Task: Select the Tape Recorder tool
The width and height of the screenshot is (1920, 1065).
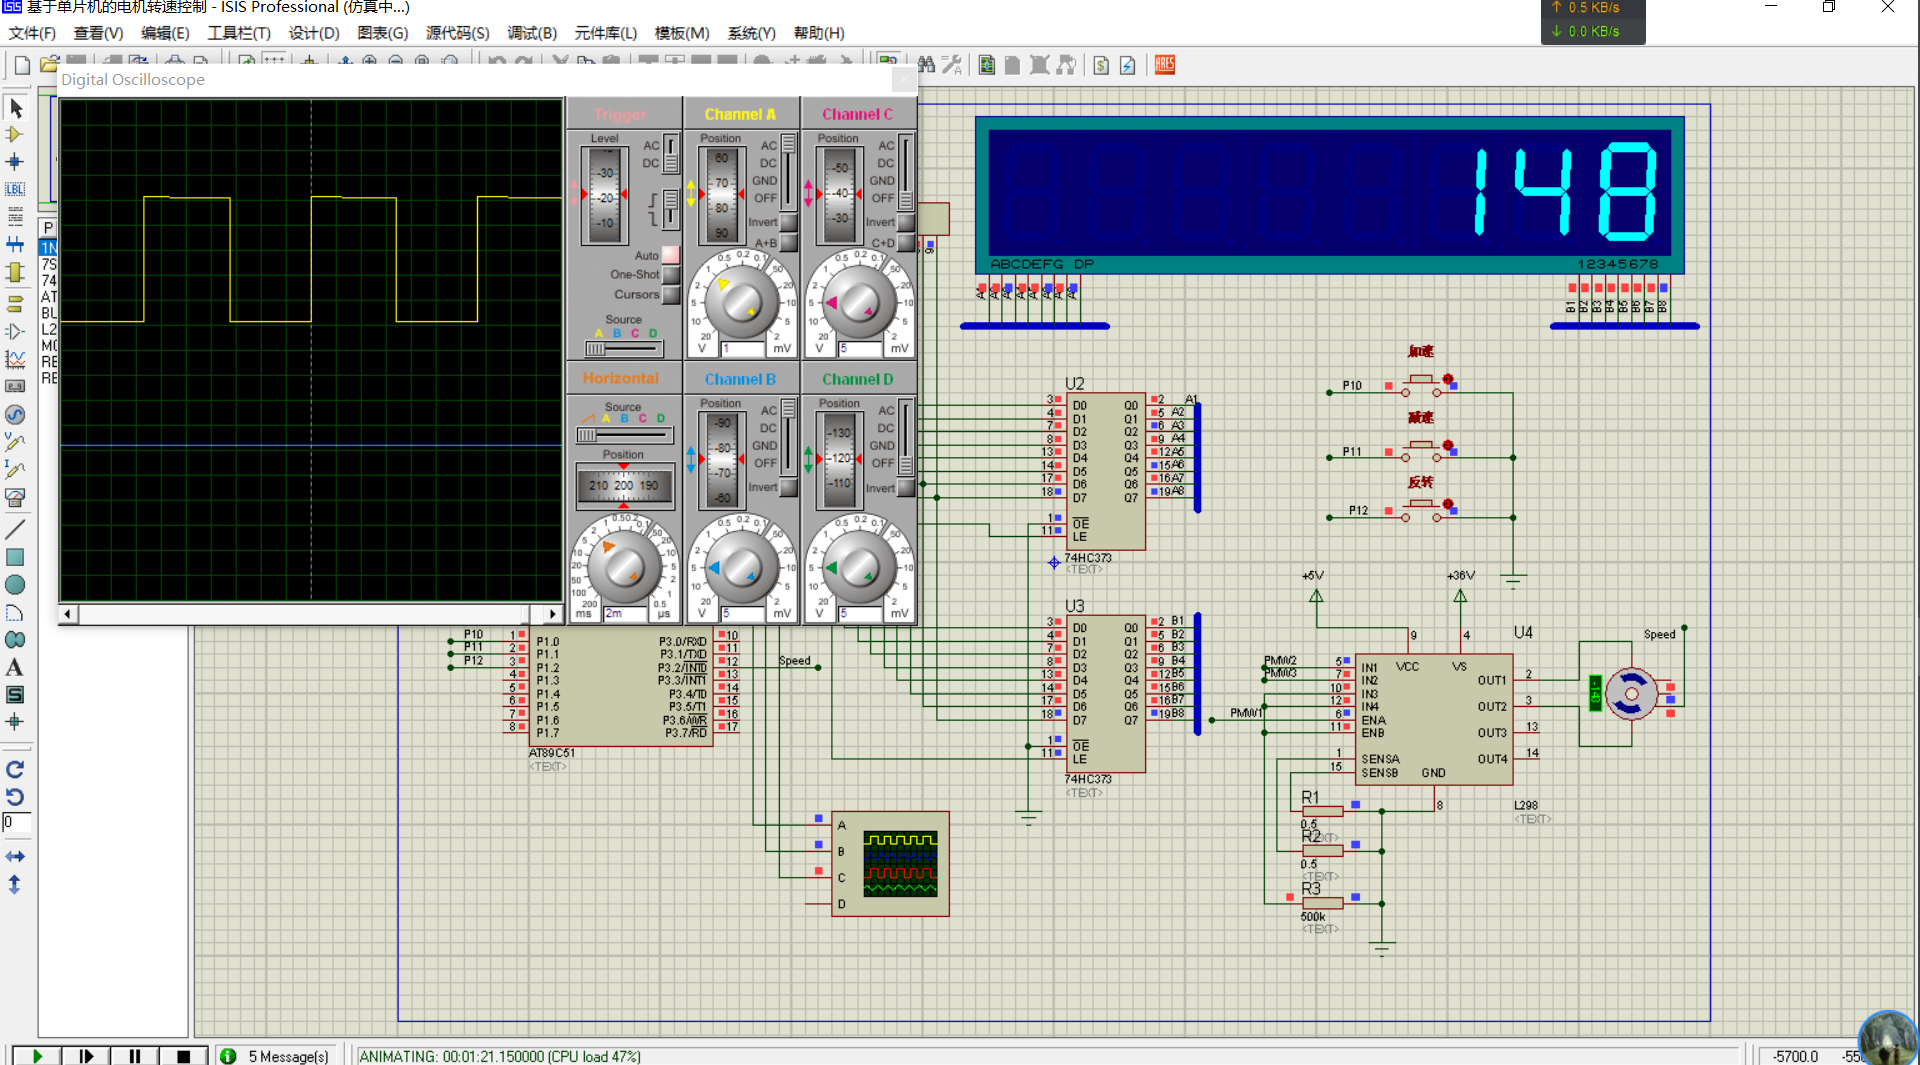Action: [15, 386]
